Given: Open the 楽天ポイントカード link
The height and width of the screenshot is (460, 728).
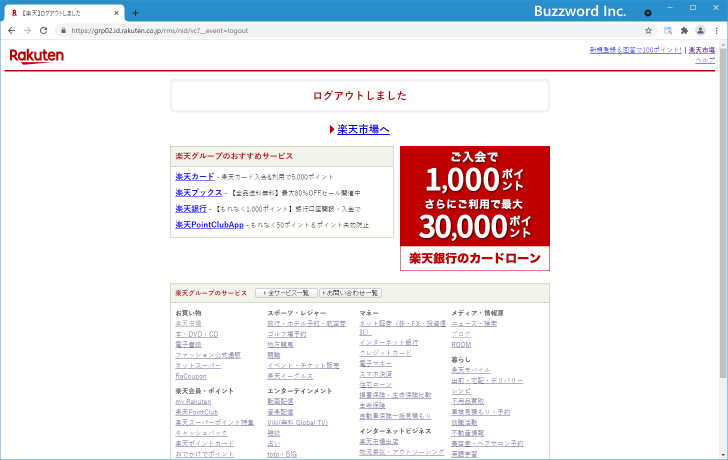Looking at the screenshot, I should (204, 444).
